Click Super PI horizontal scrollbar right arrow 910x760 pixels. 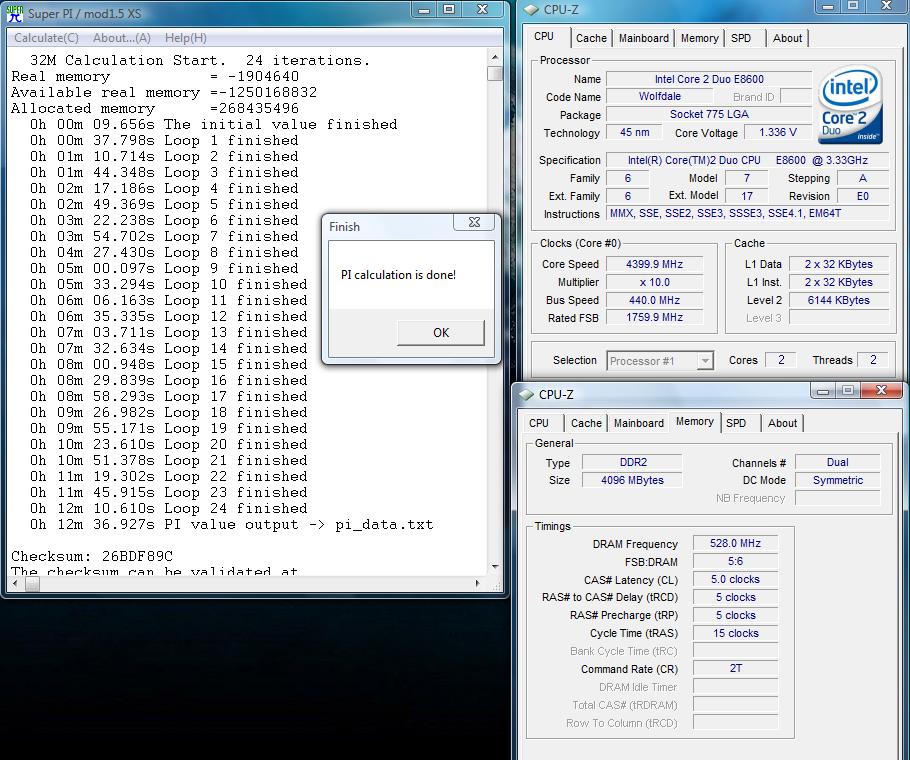(478, 584)
